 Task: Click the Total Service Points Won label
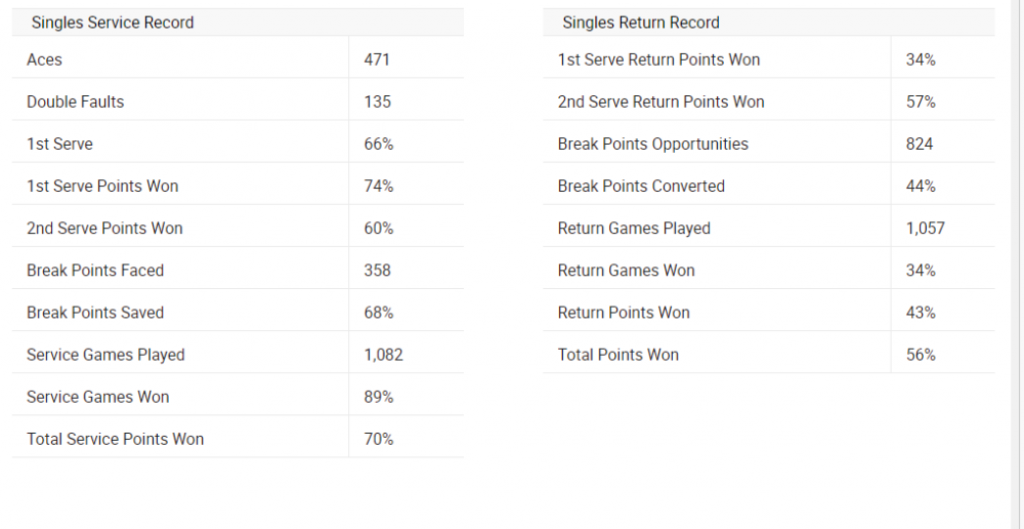point(115,439)
